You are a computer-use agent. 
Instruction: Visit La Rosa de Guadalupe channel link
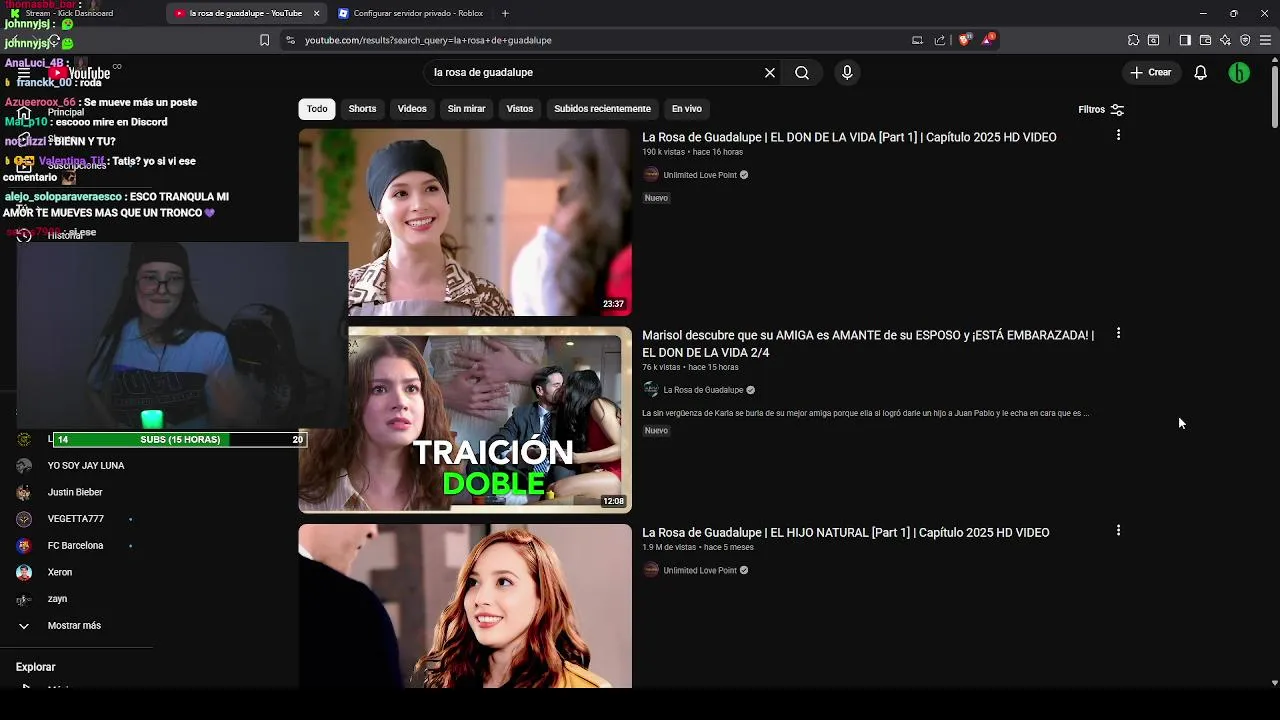point(703,390)
